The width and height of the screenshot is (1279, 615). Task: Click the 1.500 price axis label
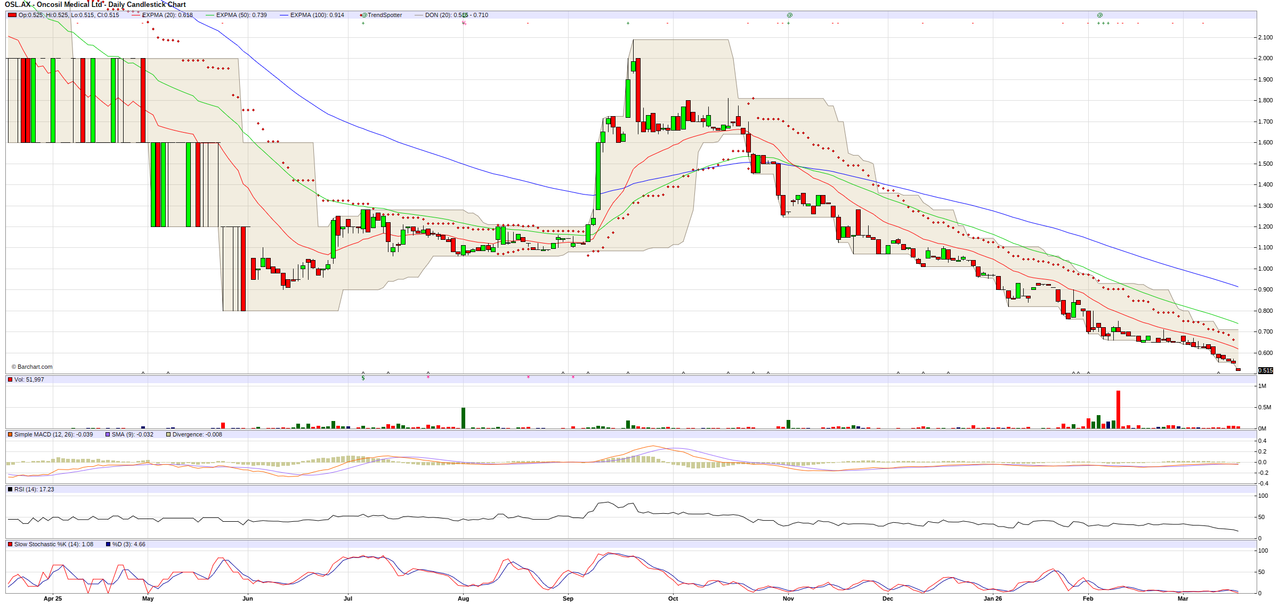point(1264,163)
